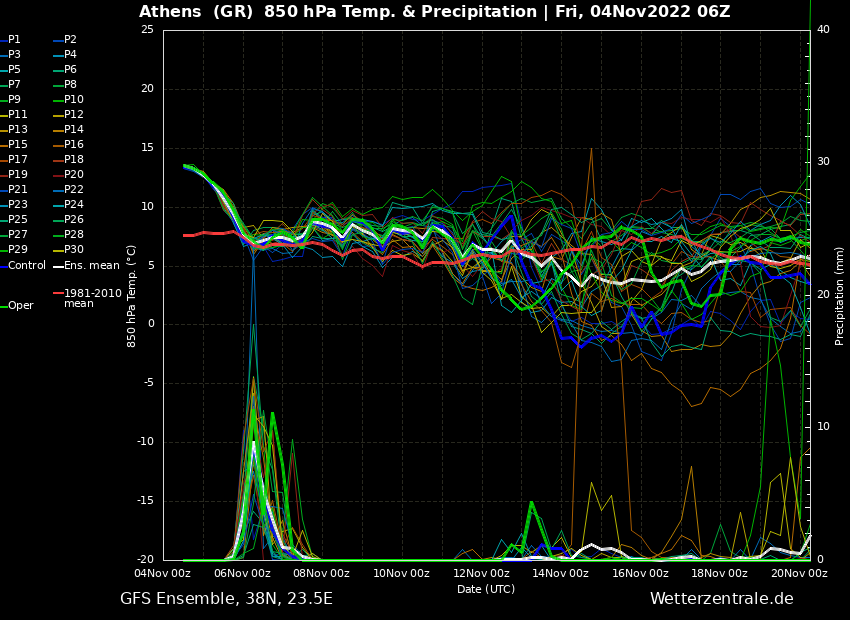Select the 14Nov 00z date label

[x=562, y=573]
